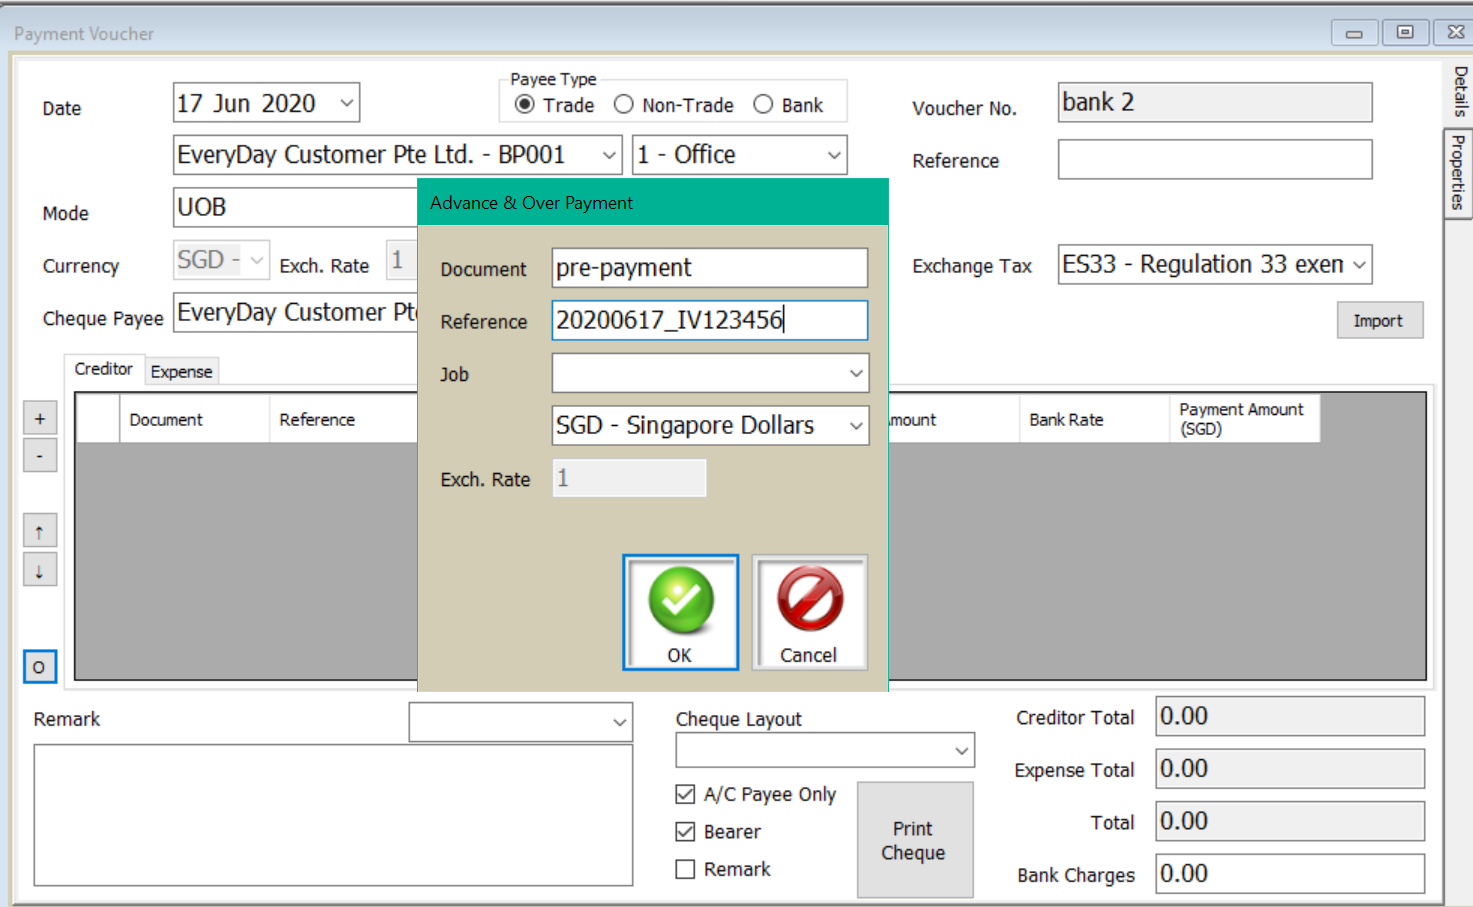The width and height of the screenshot is (1473, 907).
Task: Move row down with down arrow
Action: [x=40, y=571]
